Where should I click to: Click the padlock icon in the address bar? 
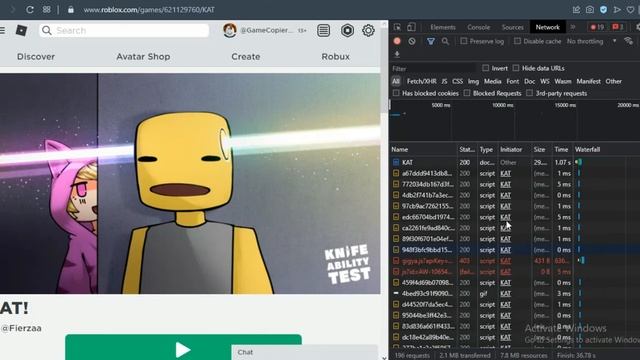[x=71, y=9]
